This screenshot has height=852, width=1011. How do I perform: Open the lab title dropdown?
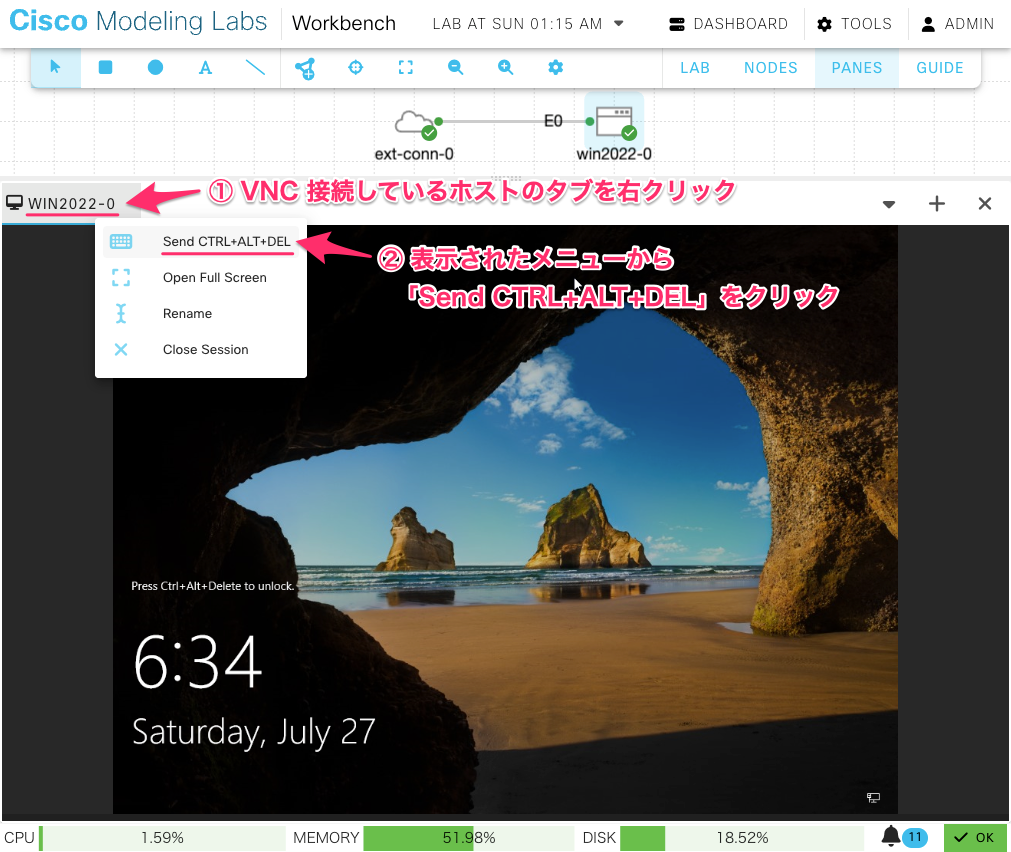coord(619,24)
